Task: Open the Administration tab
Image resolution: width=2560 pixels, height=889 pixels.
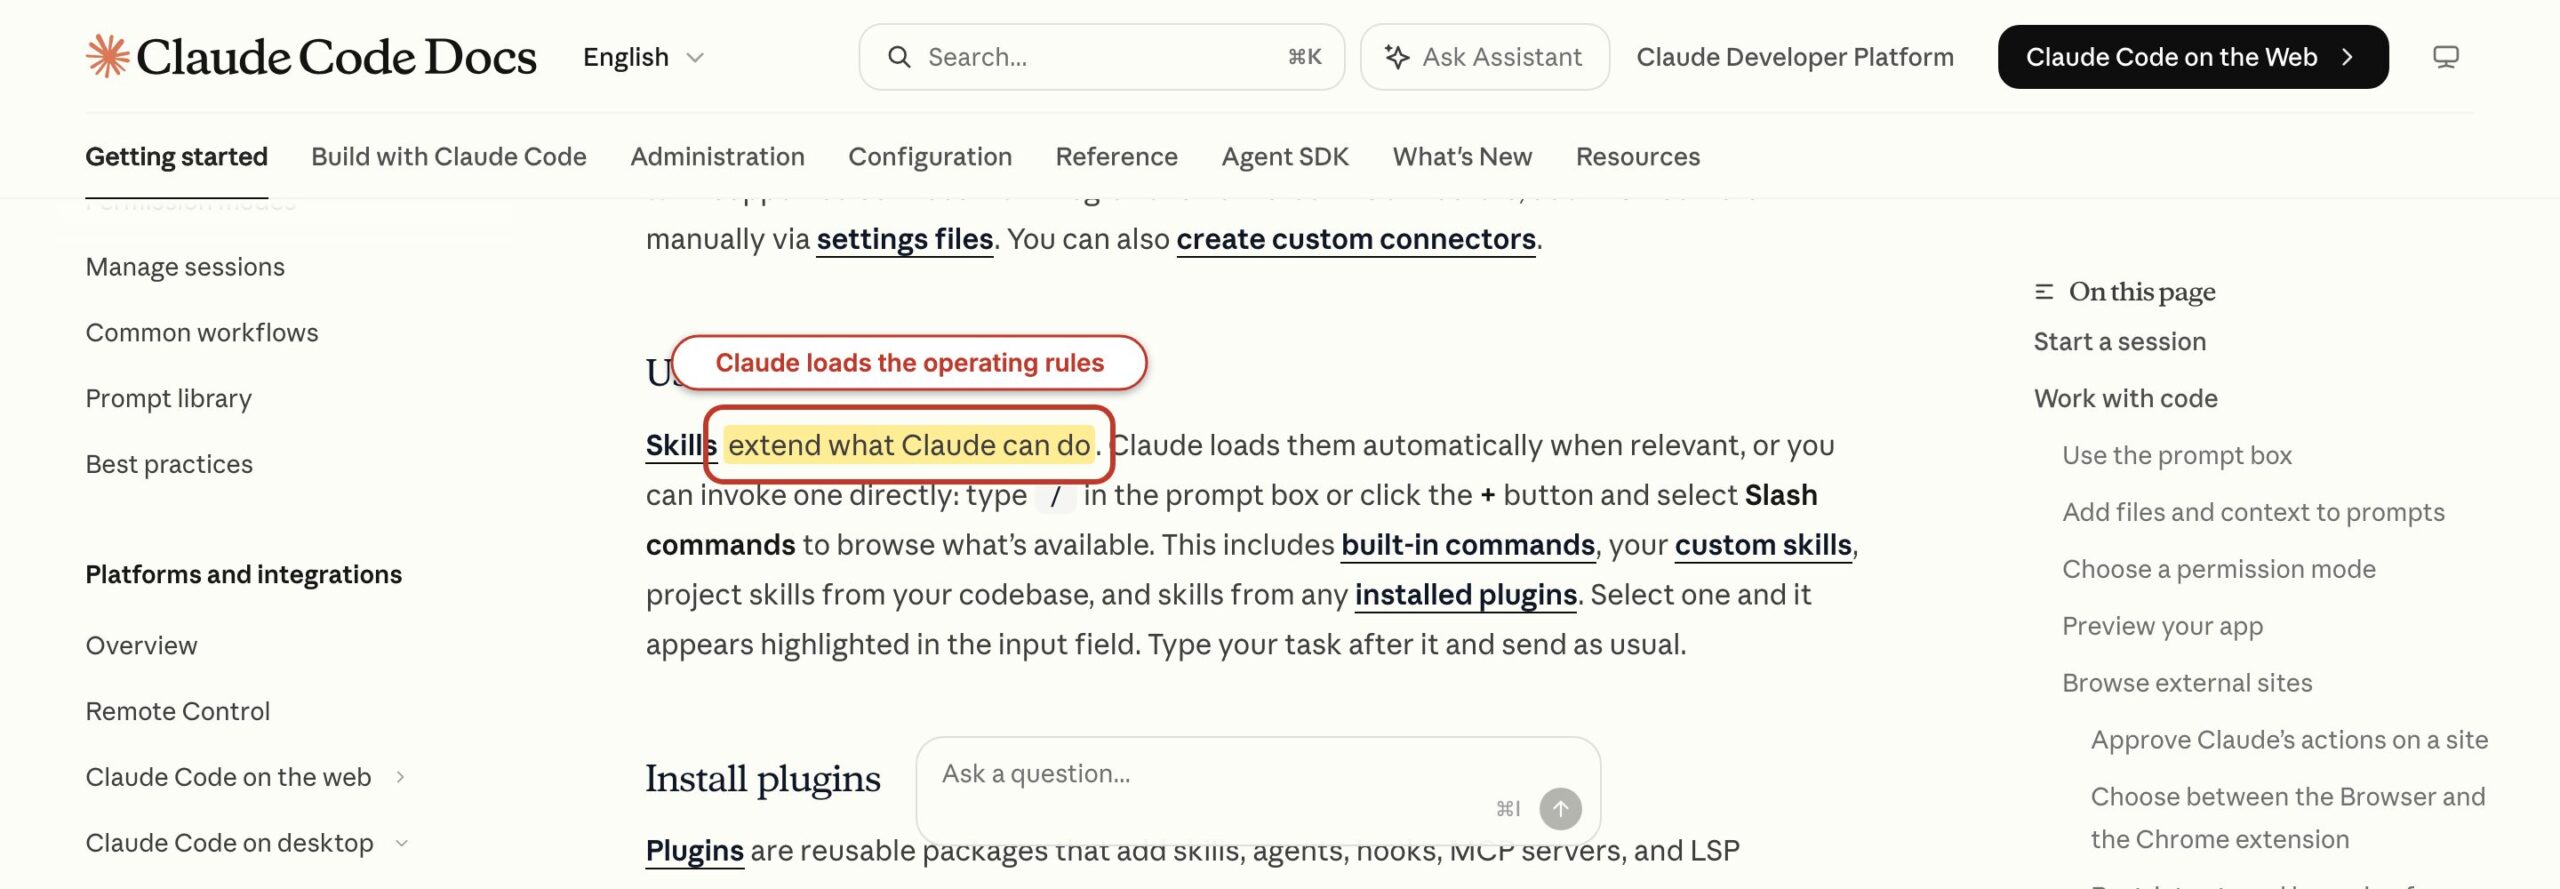Action: point(717,157)
